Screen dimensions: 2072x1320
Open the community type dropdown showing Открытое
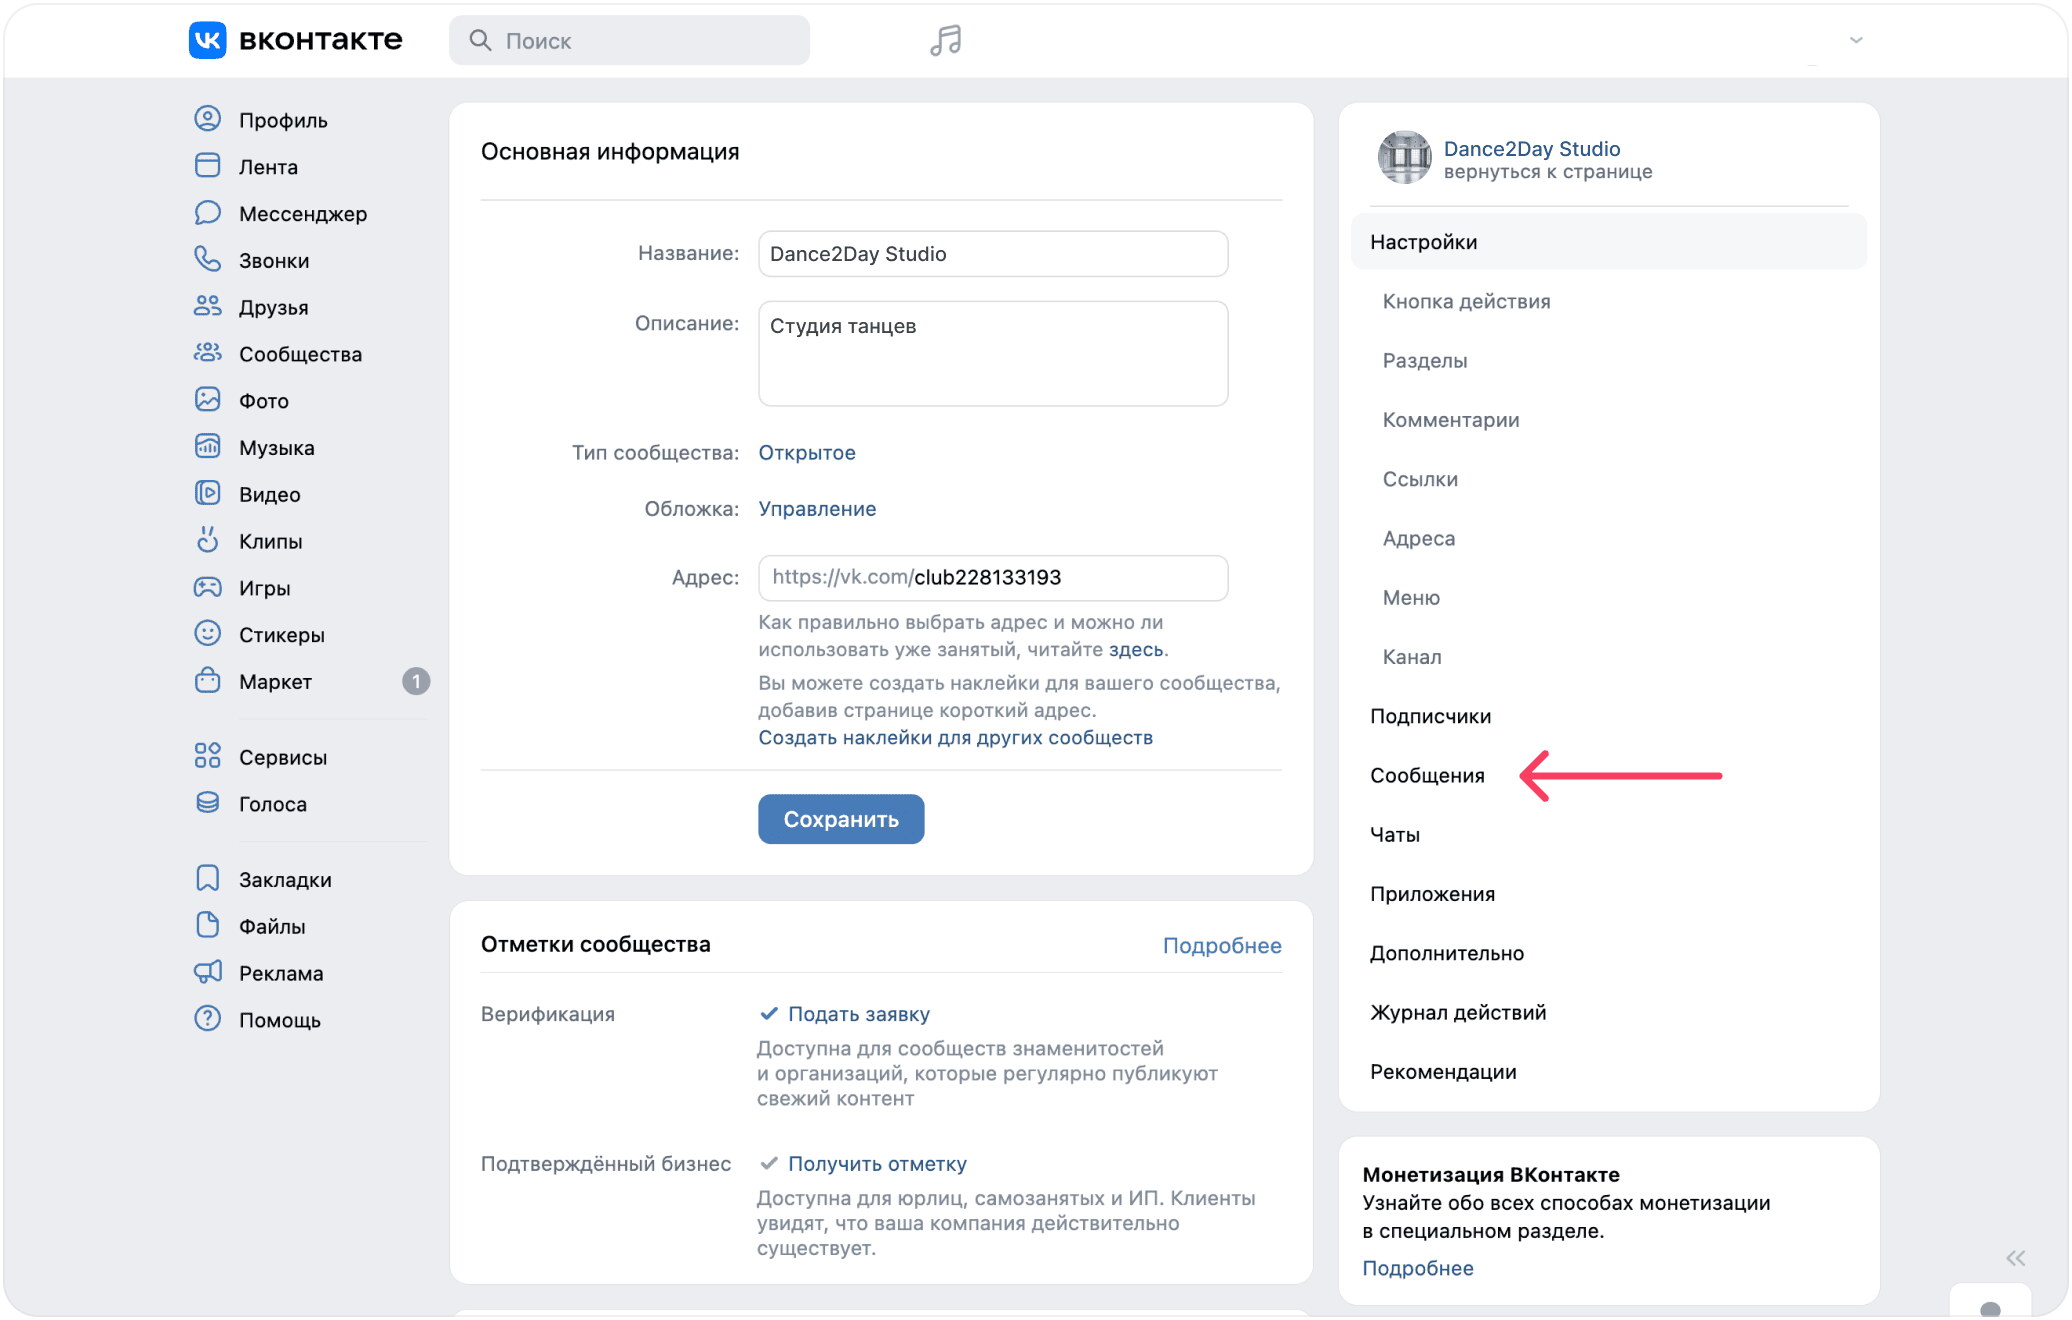[x=807, y=452]
